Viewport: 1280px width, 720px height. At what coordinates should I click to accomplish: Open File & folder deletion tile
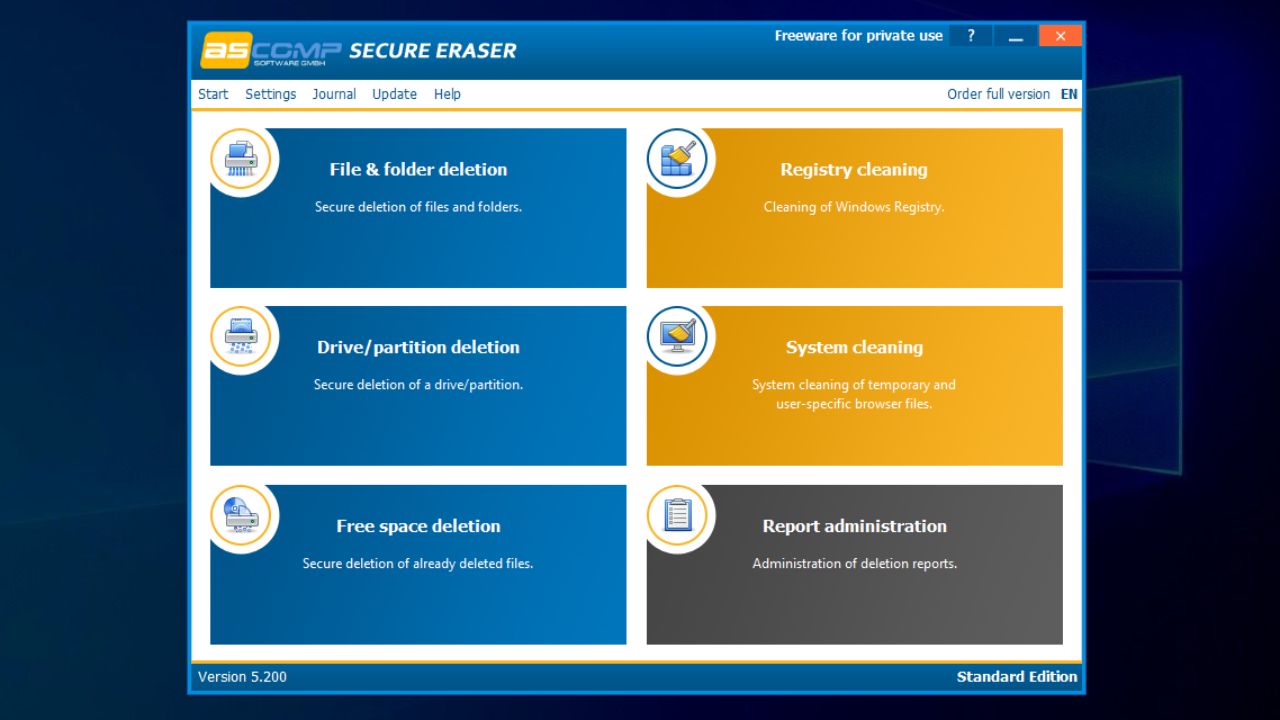(x=418, y=208)
